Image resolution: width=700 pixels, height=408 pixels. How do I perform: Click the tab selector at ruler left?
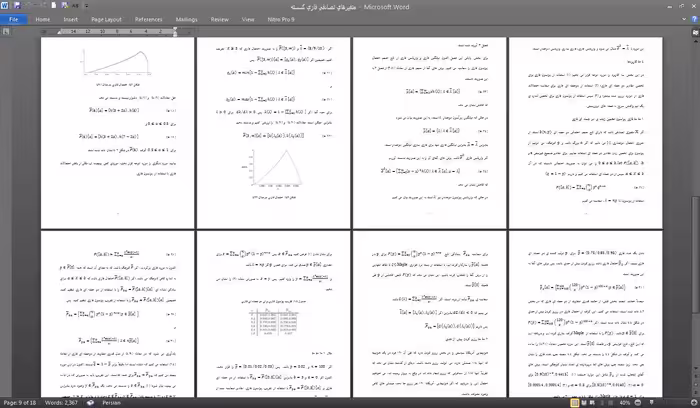[5, 31]
